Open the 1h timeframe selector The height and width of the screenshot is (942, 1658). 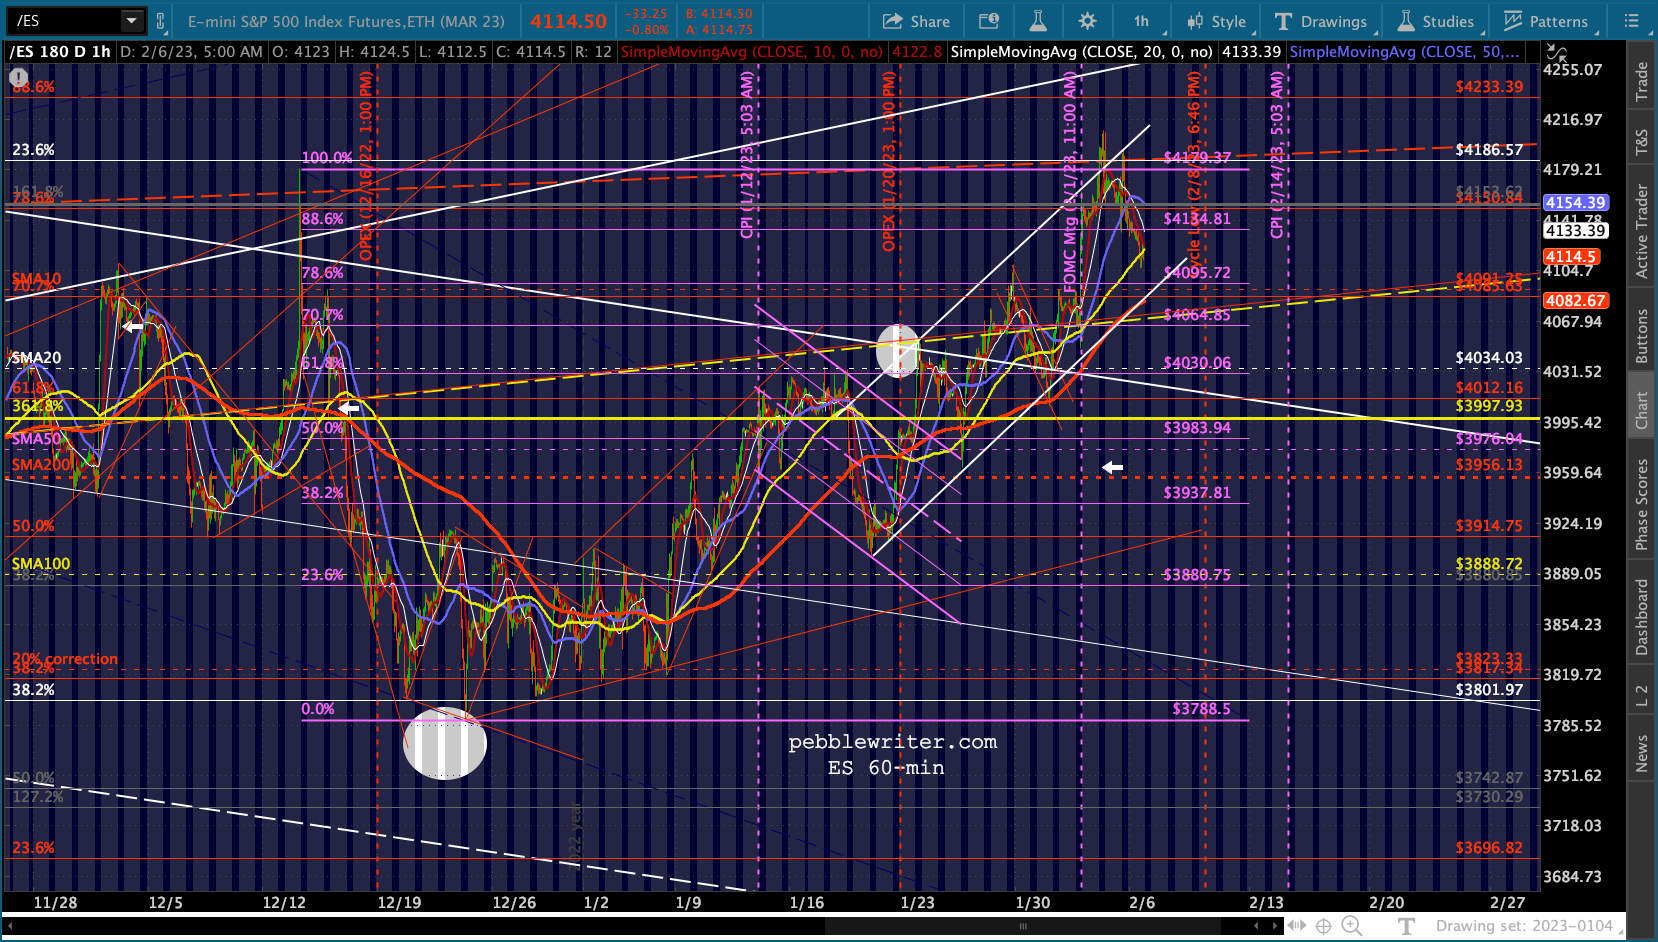[x=1141, y=21]
